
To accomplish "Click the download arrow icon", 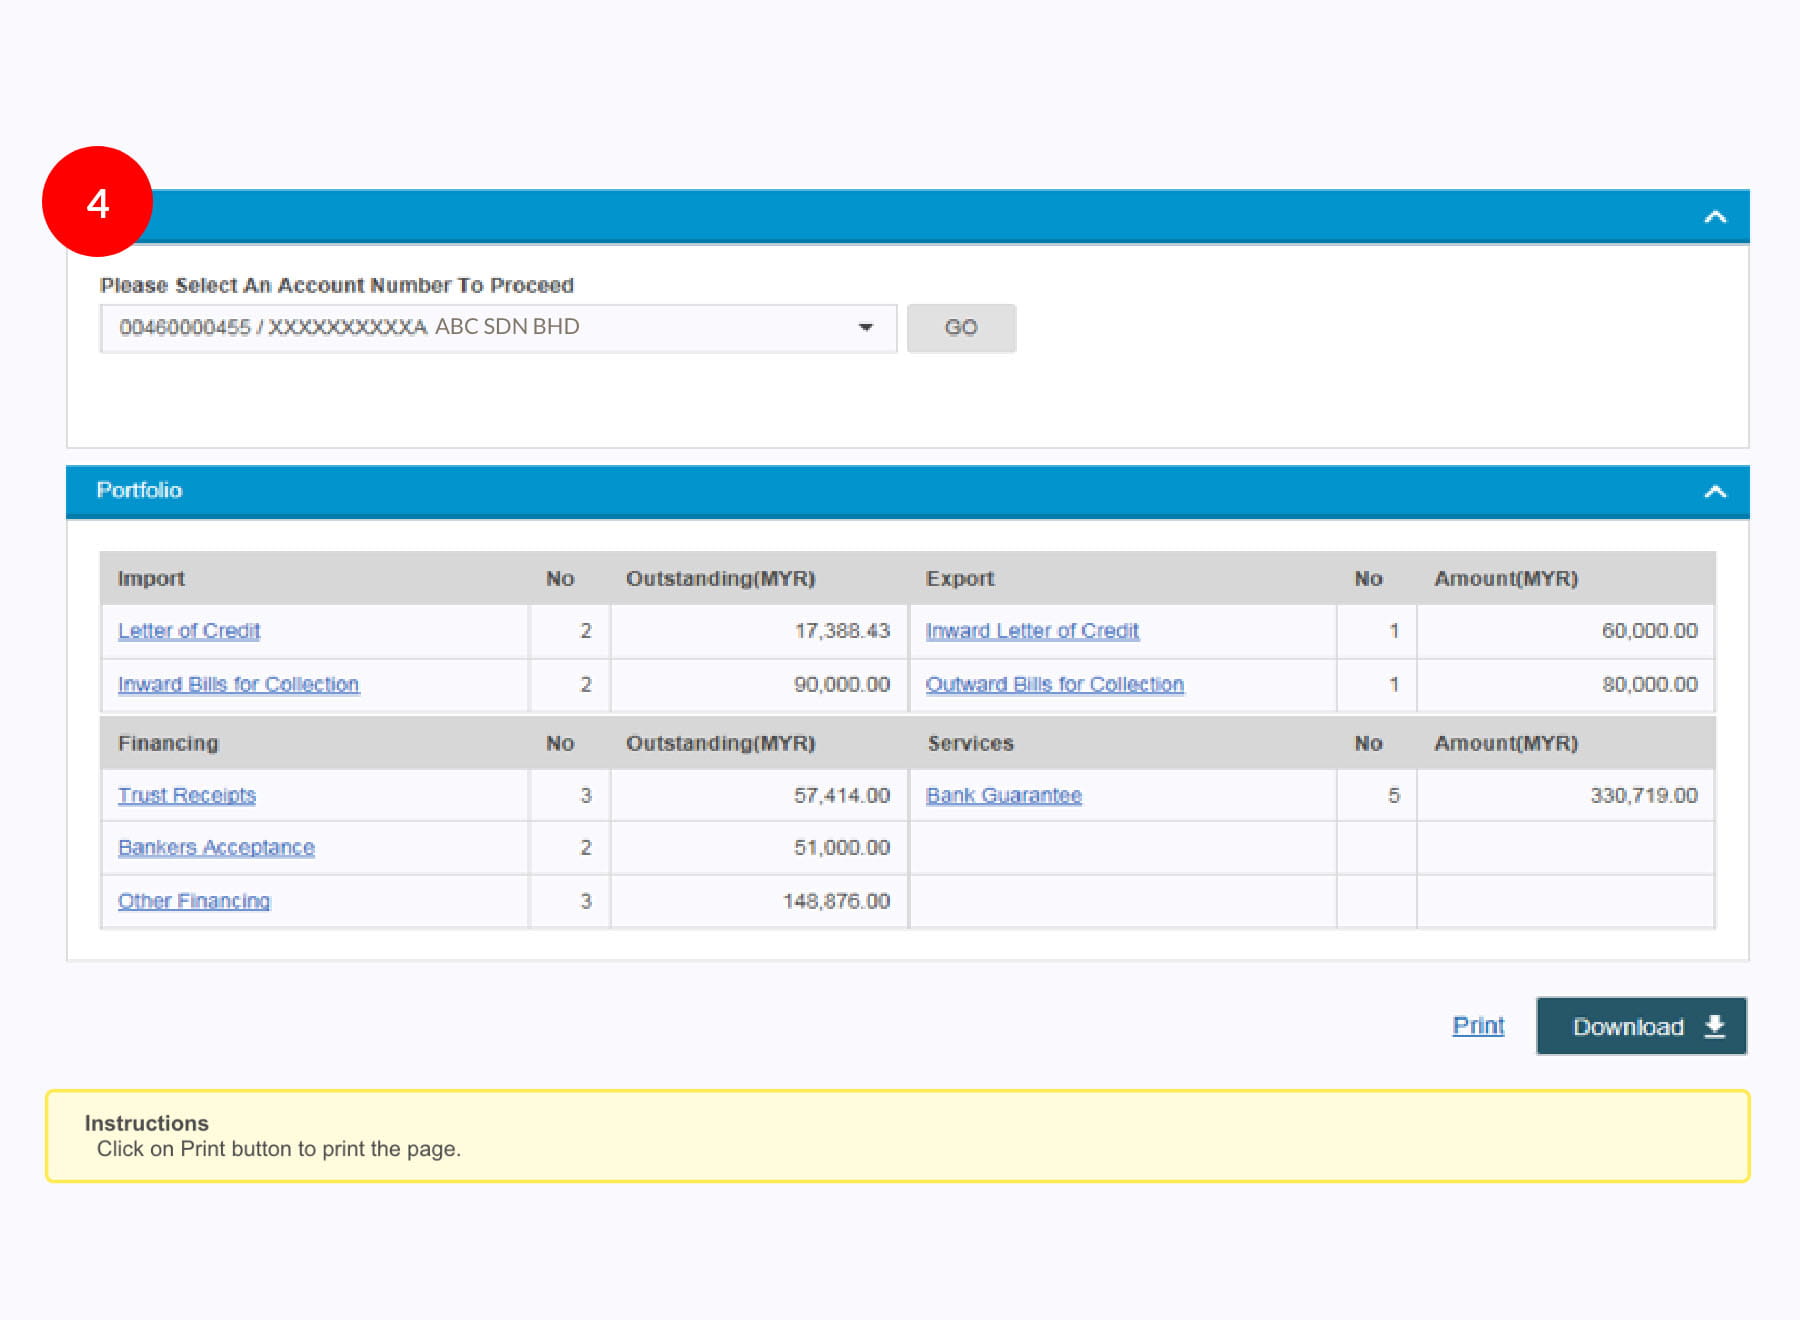I will coord(1715,1026).
